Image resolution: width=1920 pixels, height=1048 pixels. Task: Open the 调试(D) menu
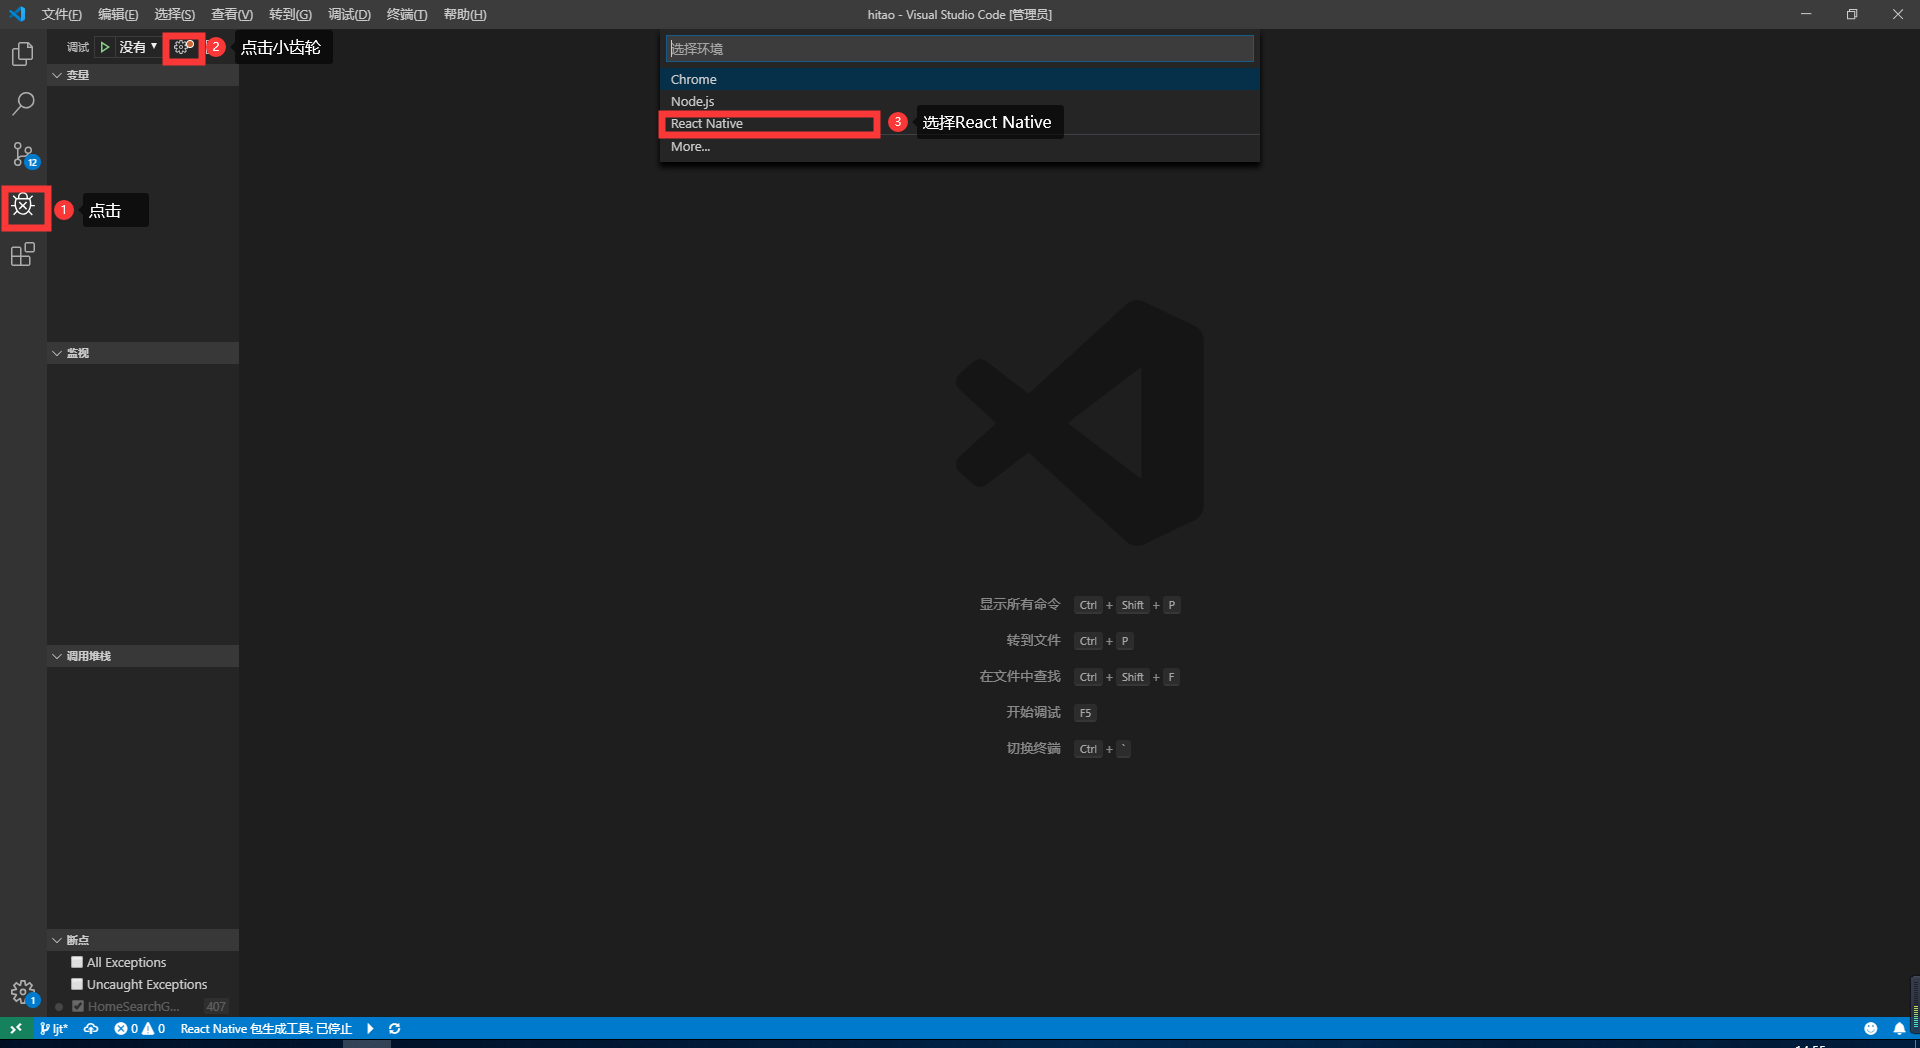(347, 14)
